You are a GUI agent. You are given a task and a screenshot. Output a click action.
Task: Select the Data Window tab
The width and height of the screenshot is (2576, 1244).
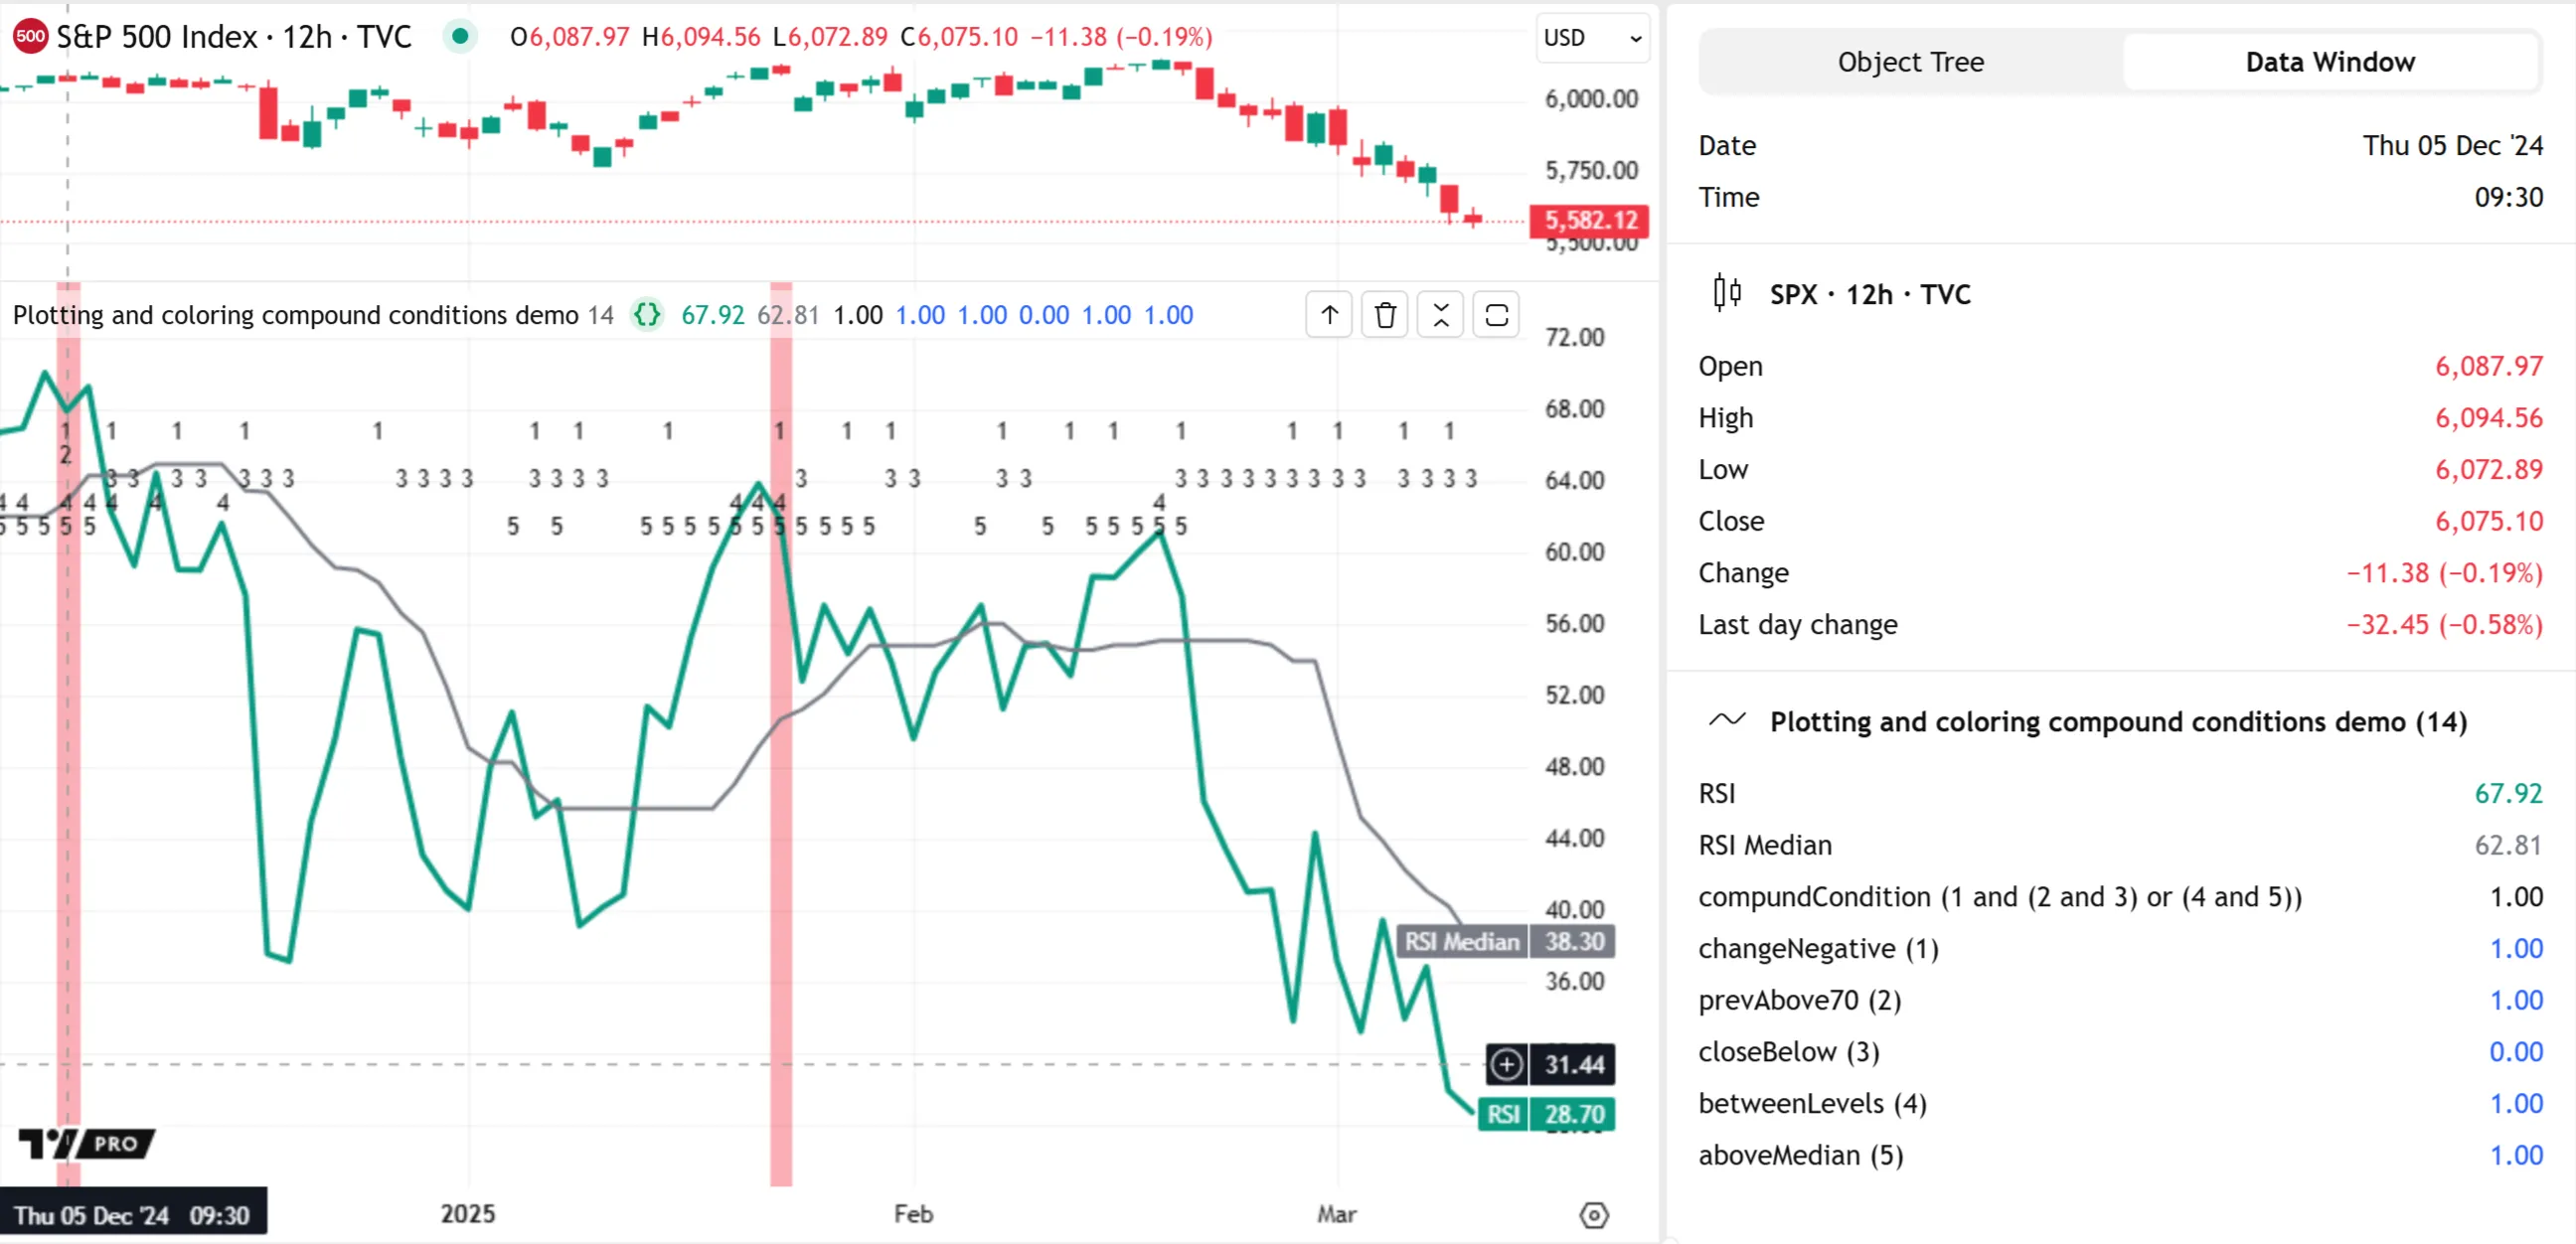(x=2329, y=62)
